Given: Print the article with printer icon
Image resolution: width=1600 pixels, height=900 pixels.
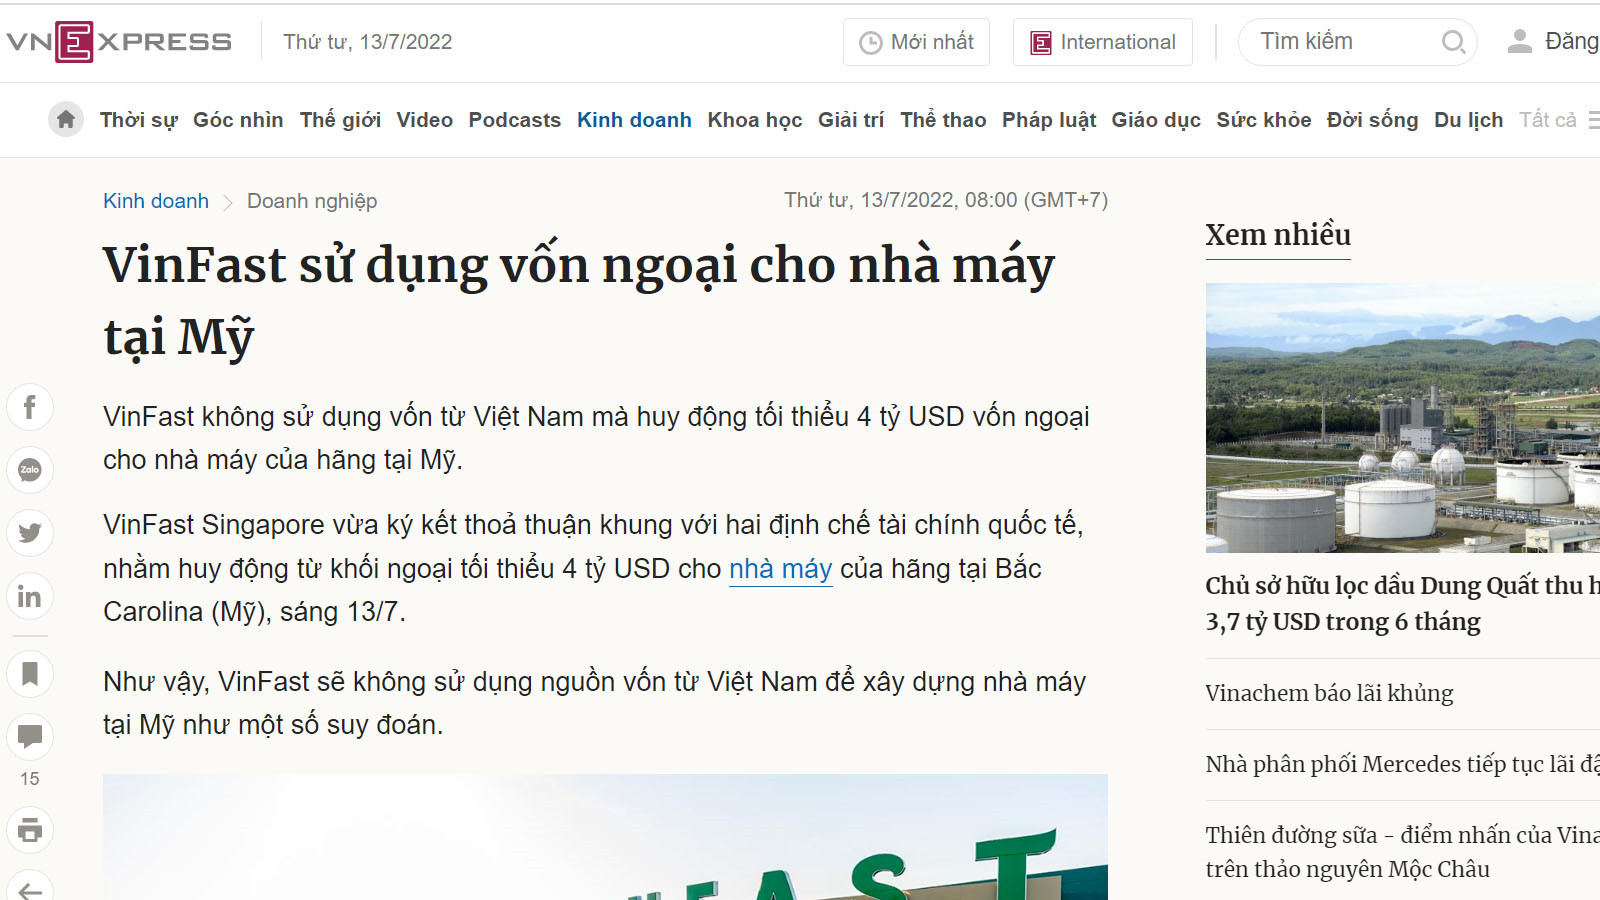Looking at the screenshot, I should click(x=30, y=830).
